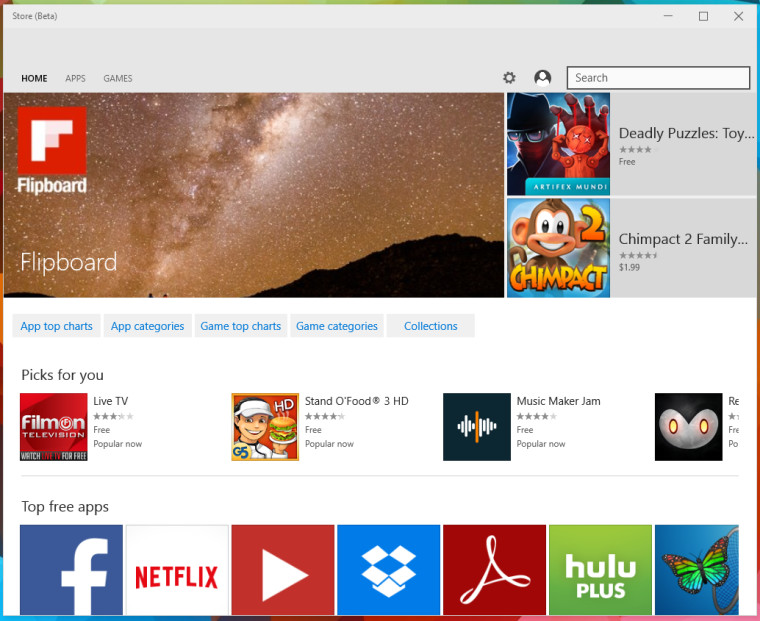Open the owl-eyed app icon
Screen dimensions: 760x621
(688, 427)
